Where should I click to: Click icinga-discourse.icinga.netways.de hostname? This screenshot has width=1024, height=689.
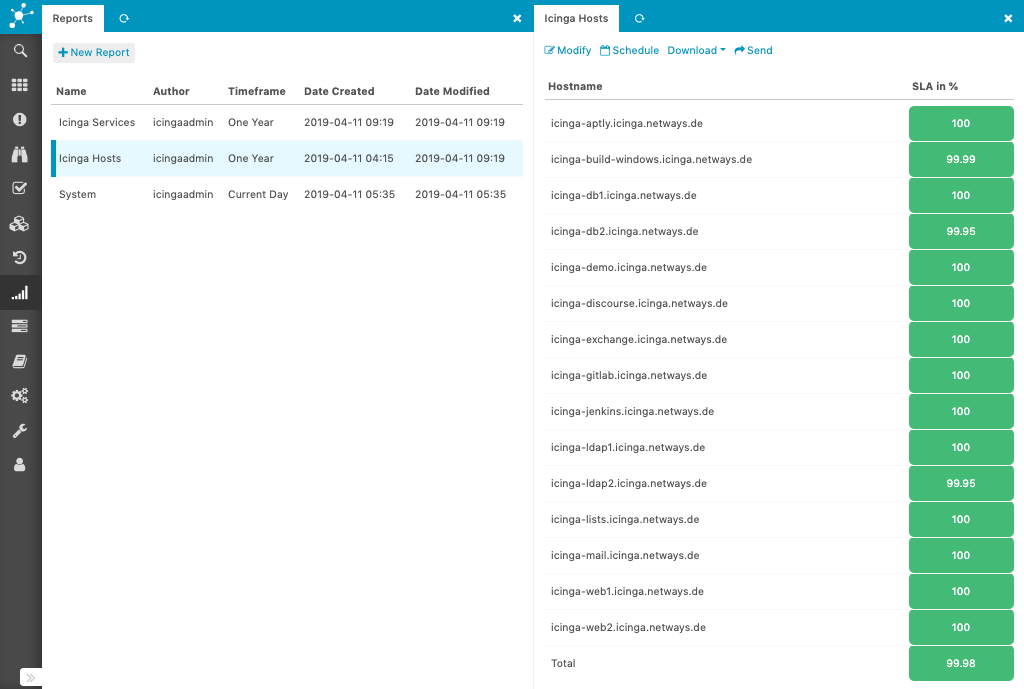coord(639,303)
